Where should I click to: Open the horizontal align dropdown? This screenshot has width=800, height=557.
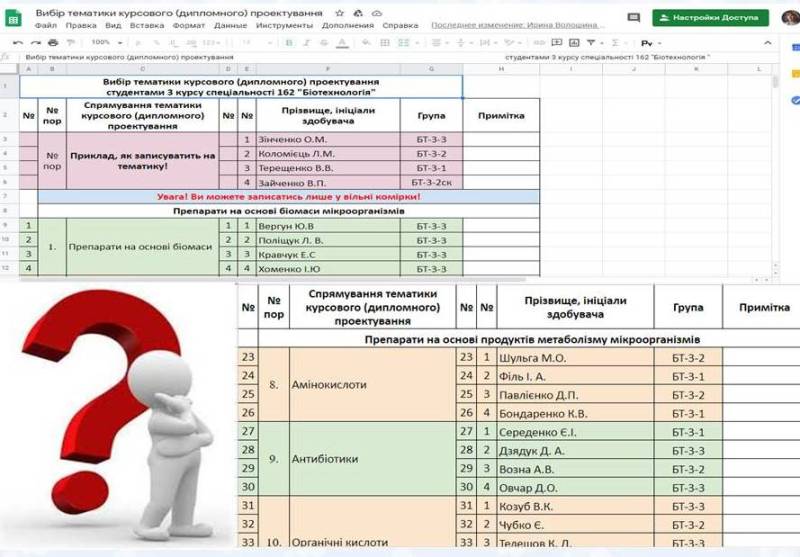pyautogui.click(x=439, y=43)
